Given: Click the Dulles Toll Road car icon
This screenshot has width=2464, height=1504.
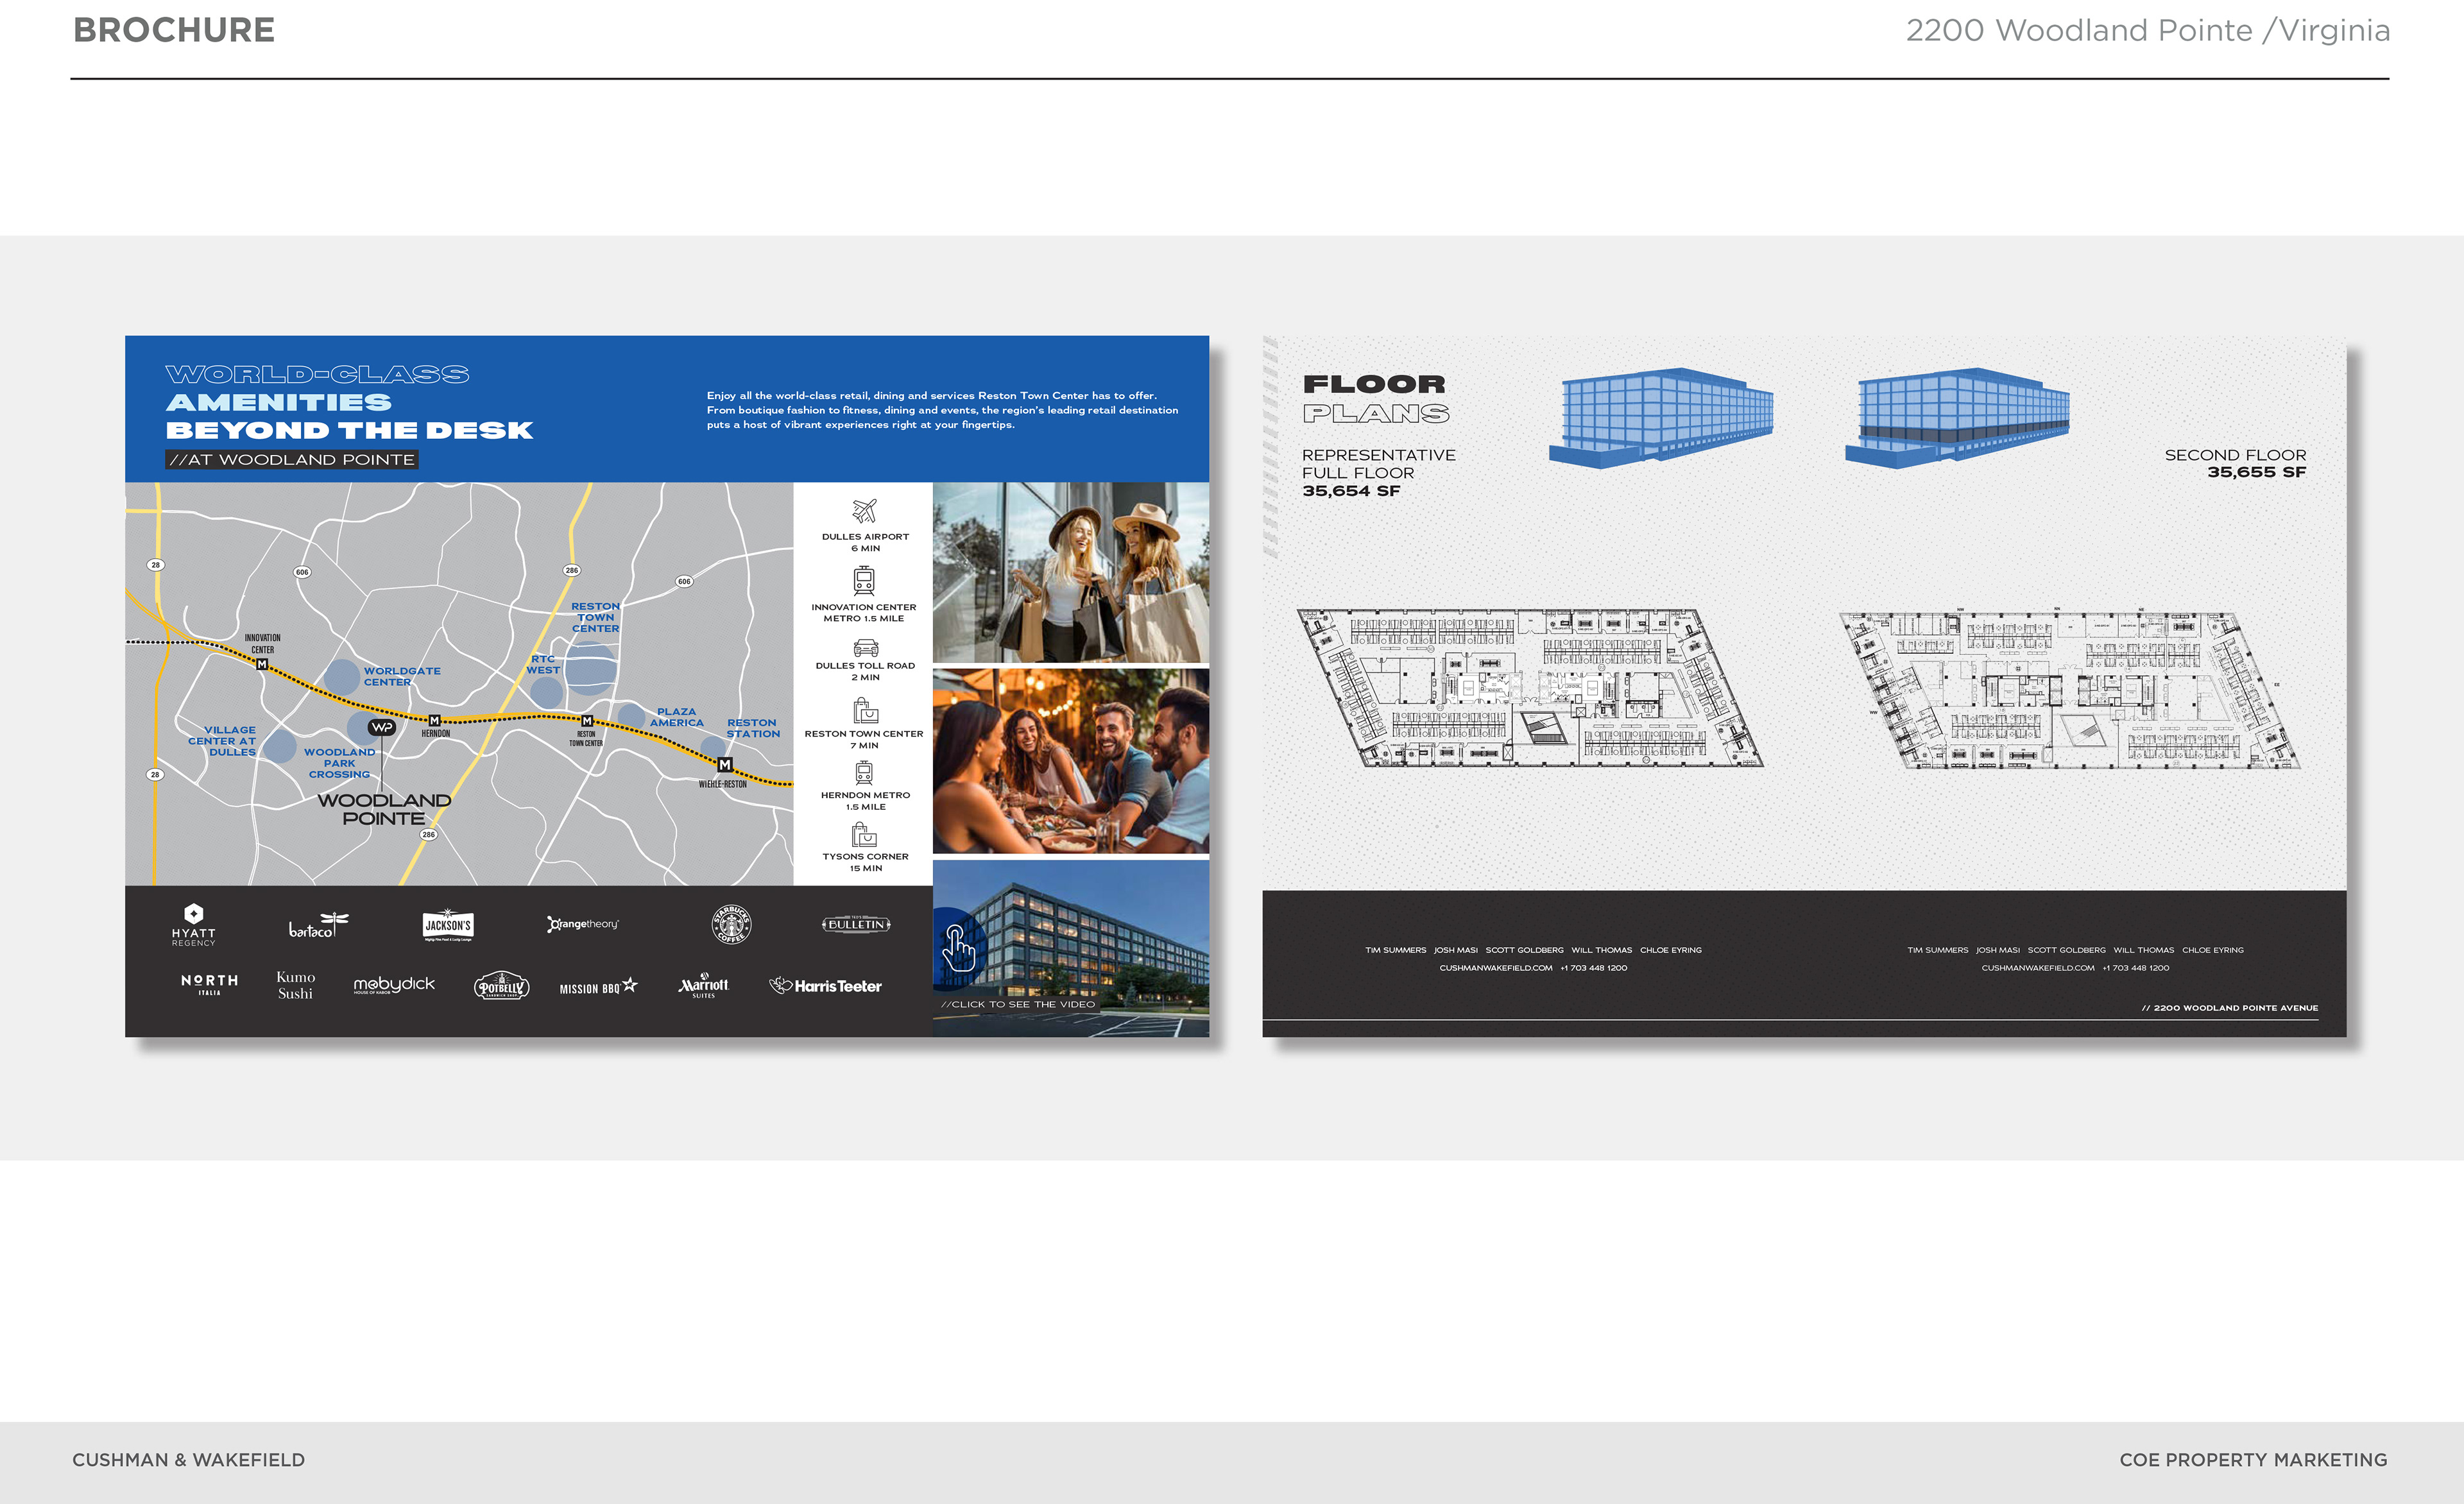Looking at the screenshot, I should [x=865, y=648].
